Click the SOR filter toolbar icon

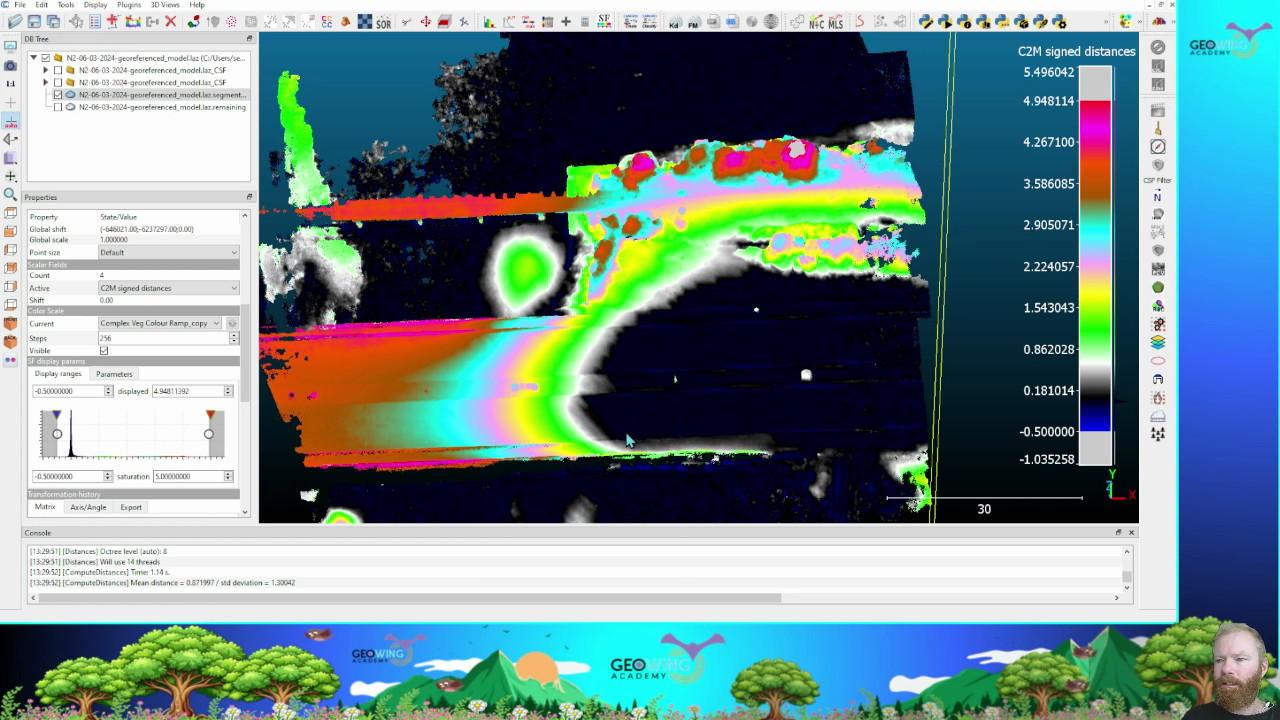point(383,22)
